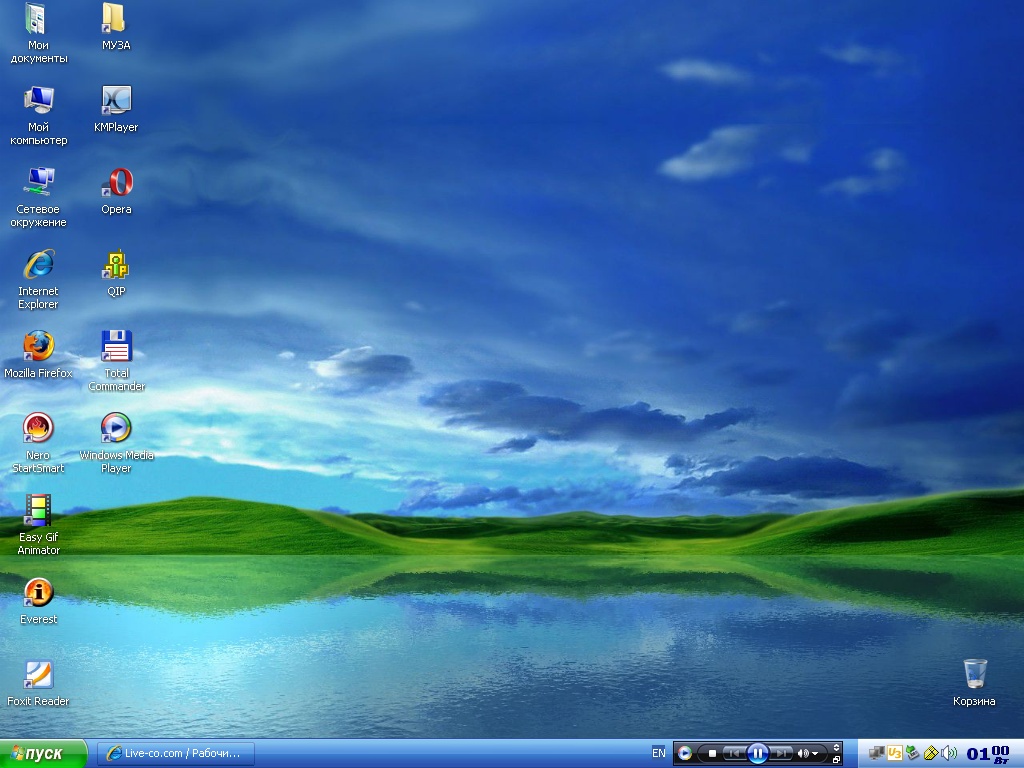The width and height of the screenshot is (1024, 768).
Task: Expand the media player volume dropdown
Action: [x=815, y=753]
